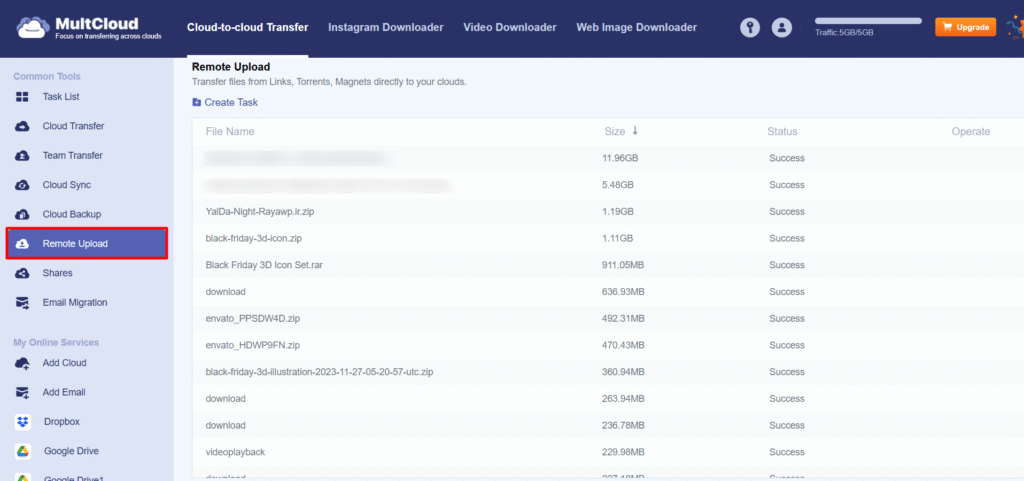This screenshot has height=481, width=1024.
Task: Sort the list by Size arrow
Action: [634, 131]
